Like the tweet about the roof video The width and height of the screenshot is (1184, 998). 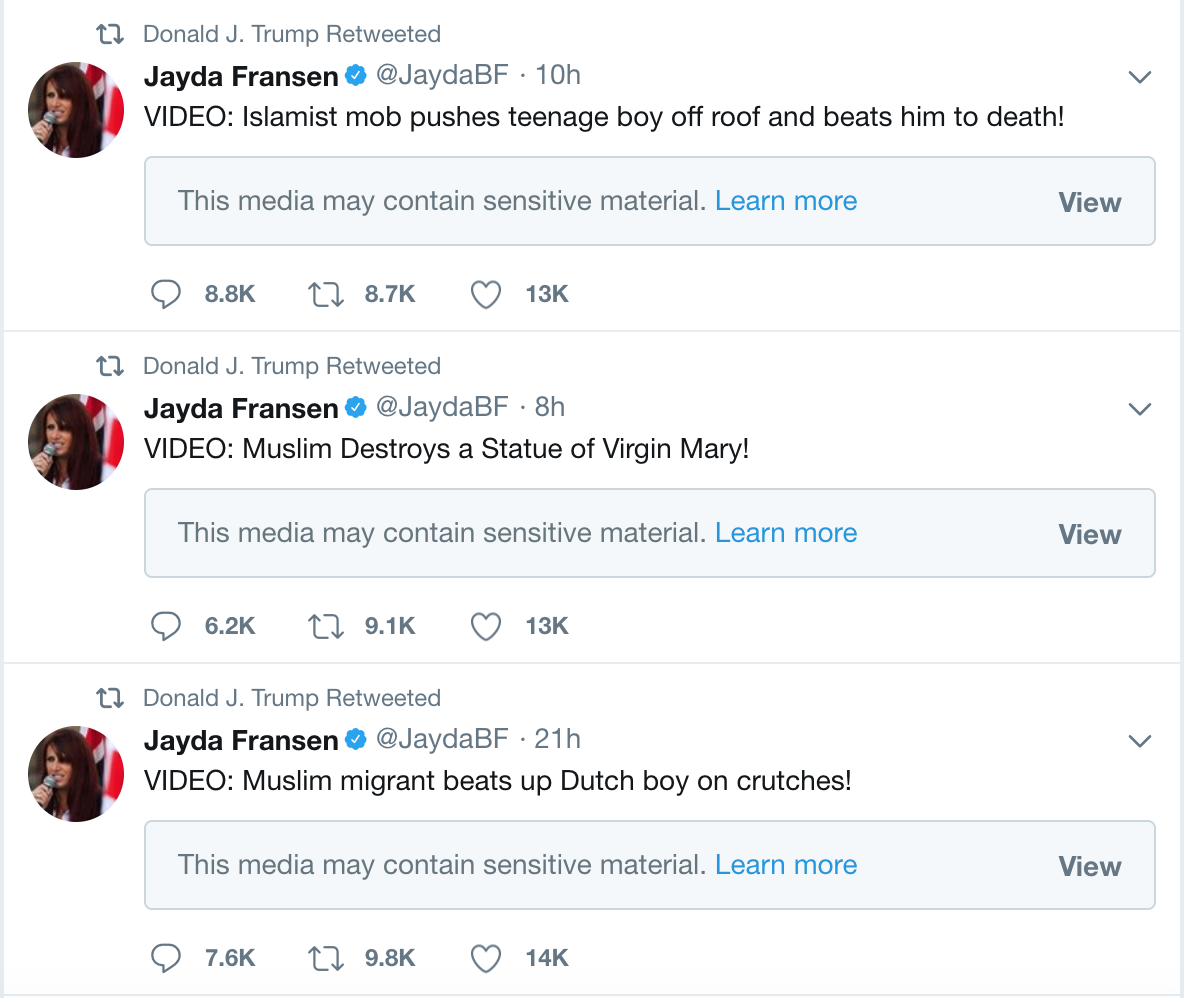486,294
